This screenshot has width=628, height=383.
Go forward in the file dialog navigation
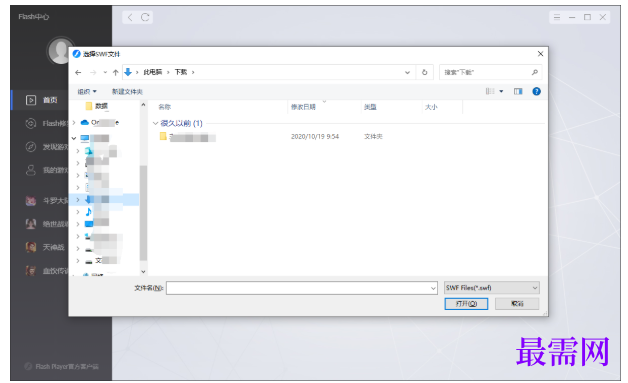[x=93, y=73]
